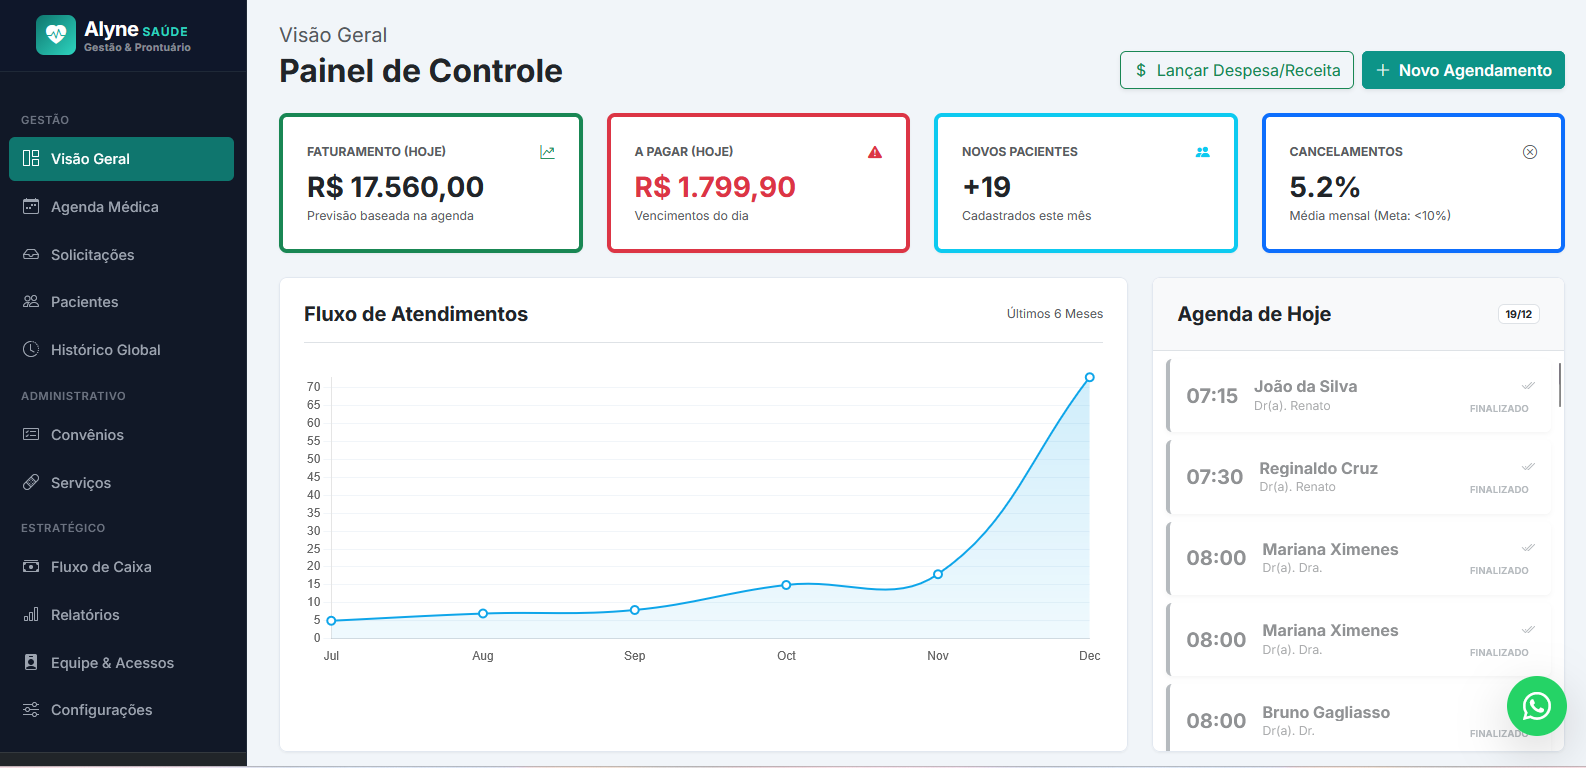
Task: Click the Dec data point on the chart
Action: [x=1089, y=378]
